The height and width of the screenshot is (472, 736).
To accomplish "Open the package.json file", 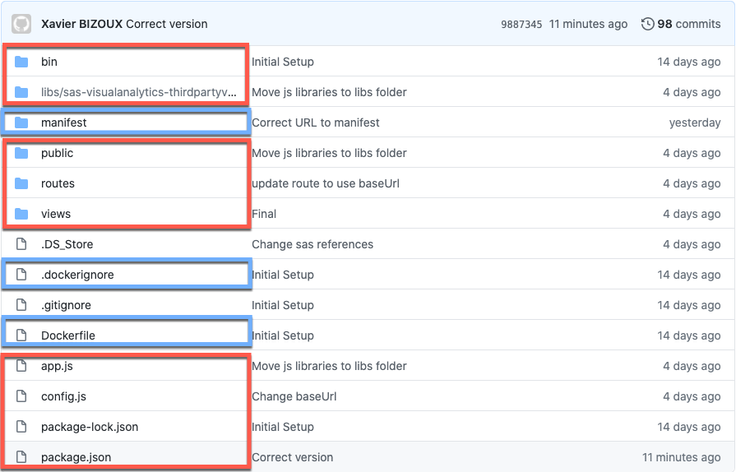I will (76, 458).
